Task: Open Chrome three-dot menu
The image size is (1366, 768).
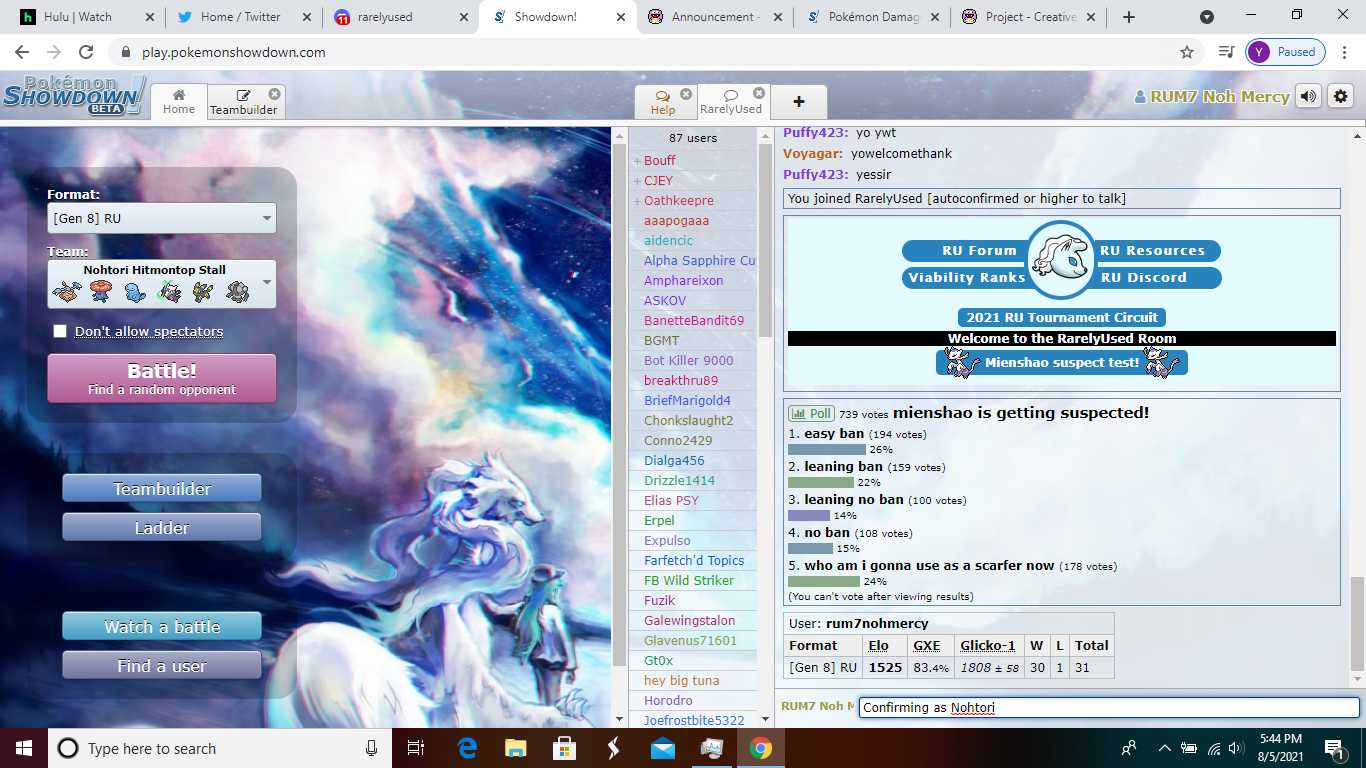Action: [1345, 52]
